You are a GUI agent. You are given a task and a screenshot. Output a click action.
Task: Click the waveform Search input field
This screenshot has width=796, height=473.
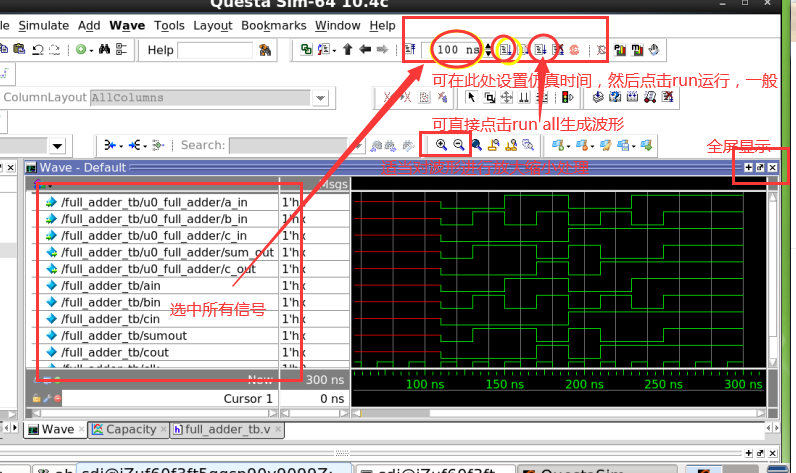point(289,146)
